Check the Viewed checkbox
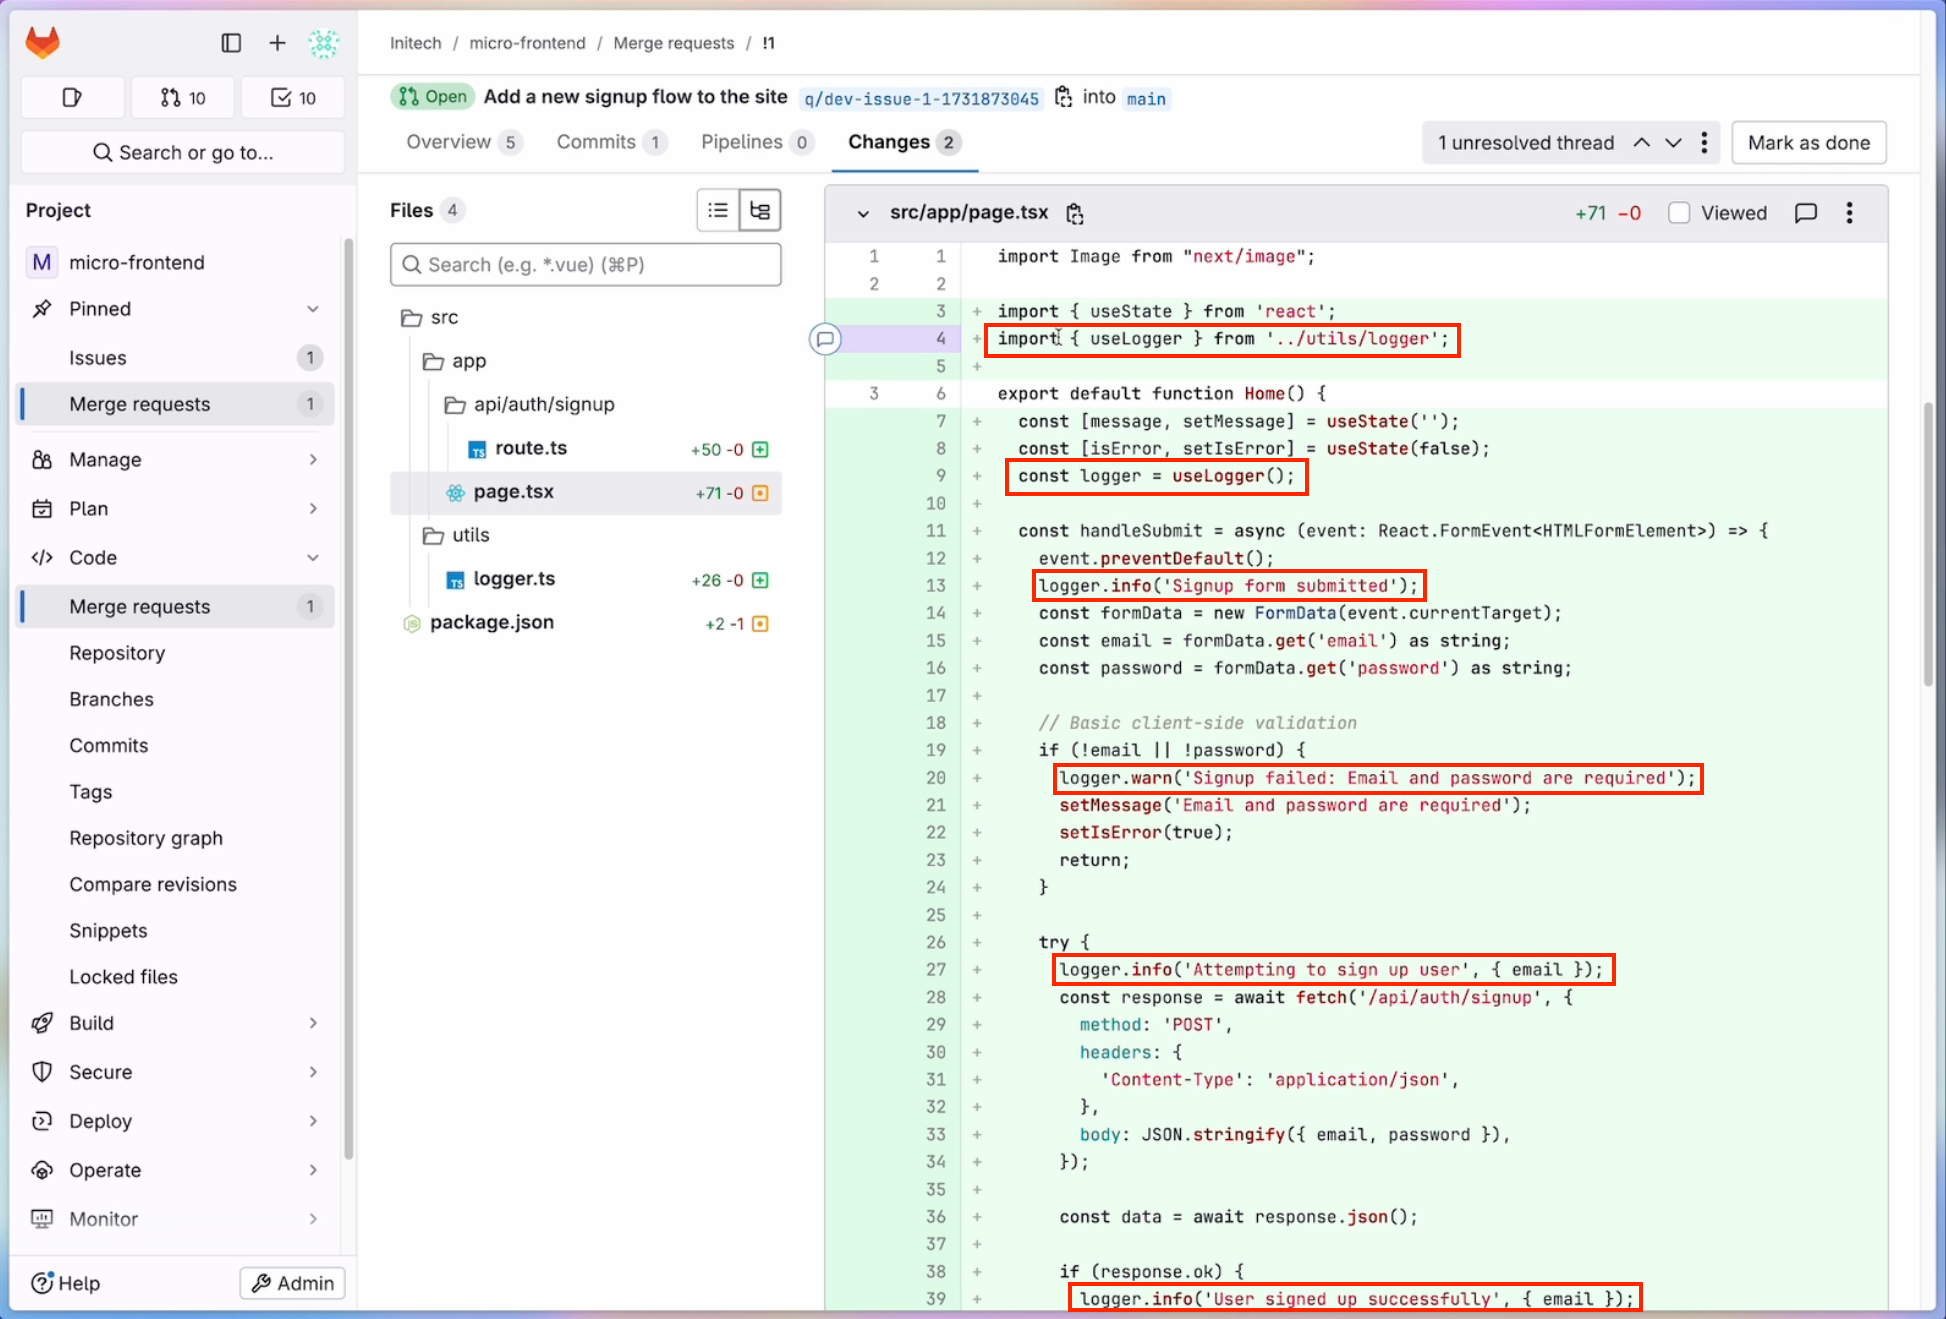 pyautogui.click(x=1679, y=213)
